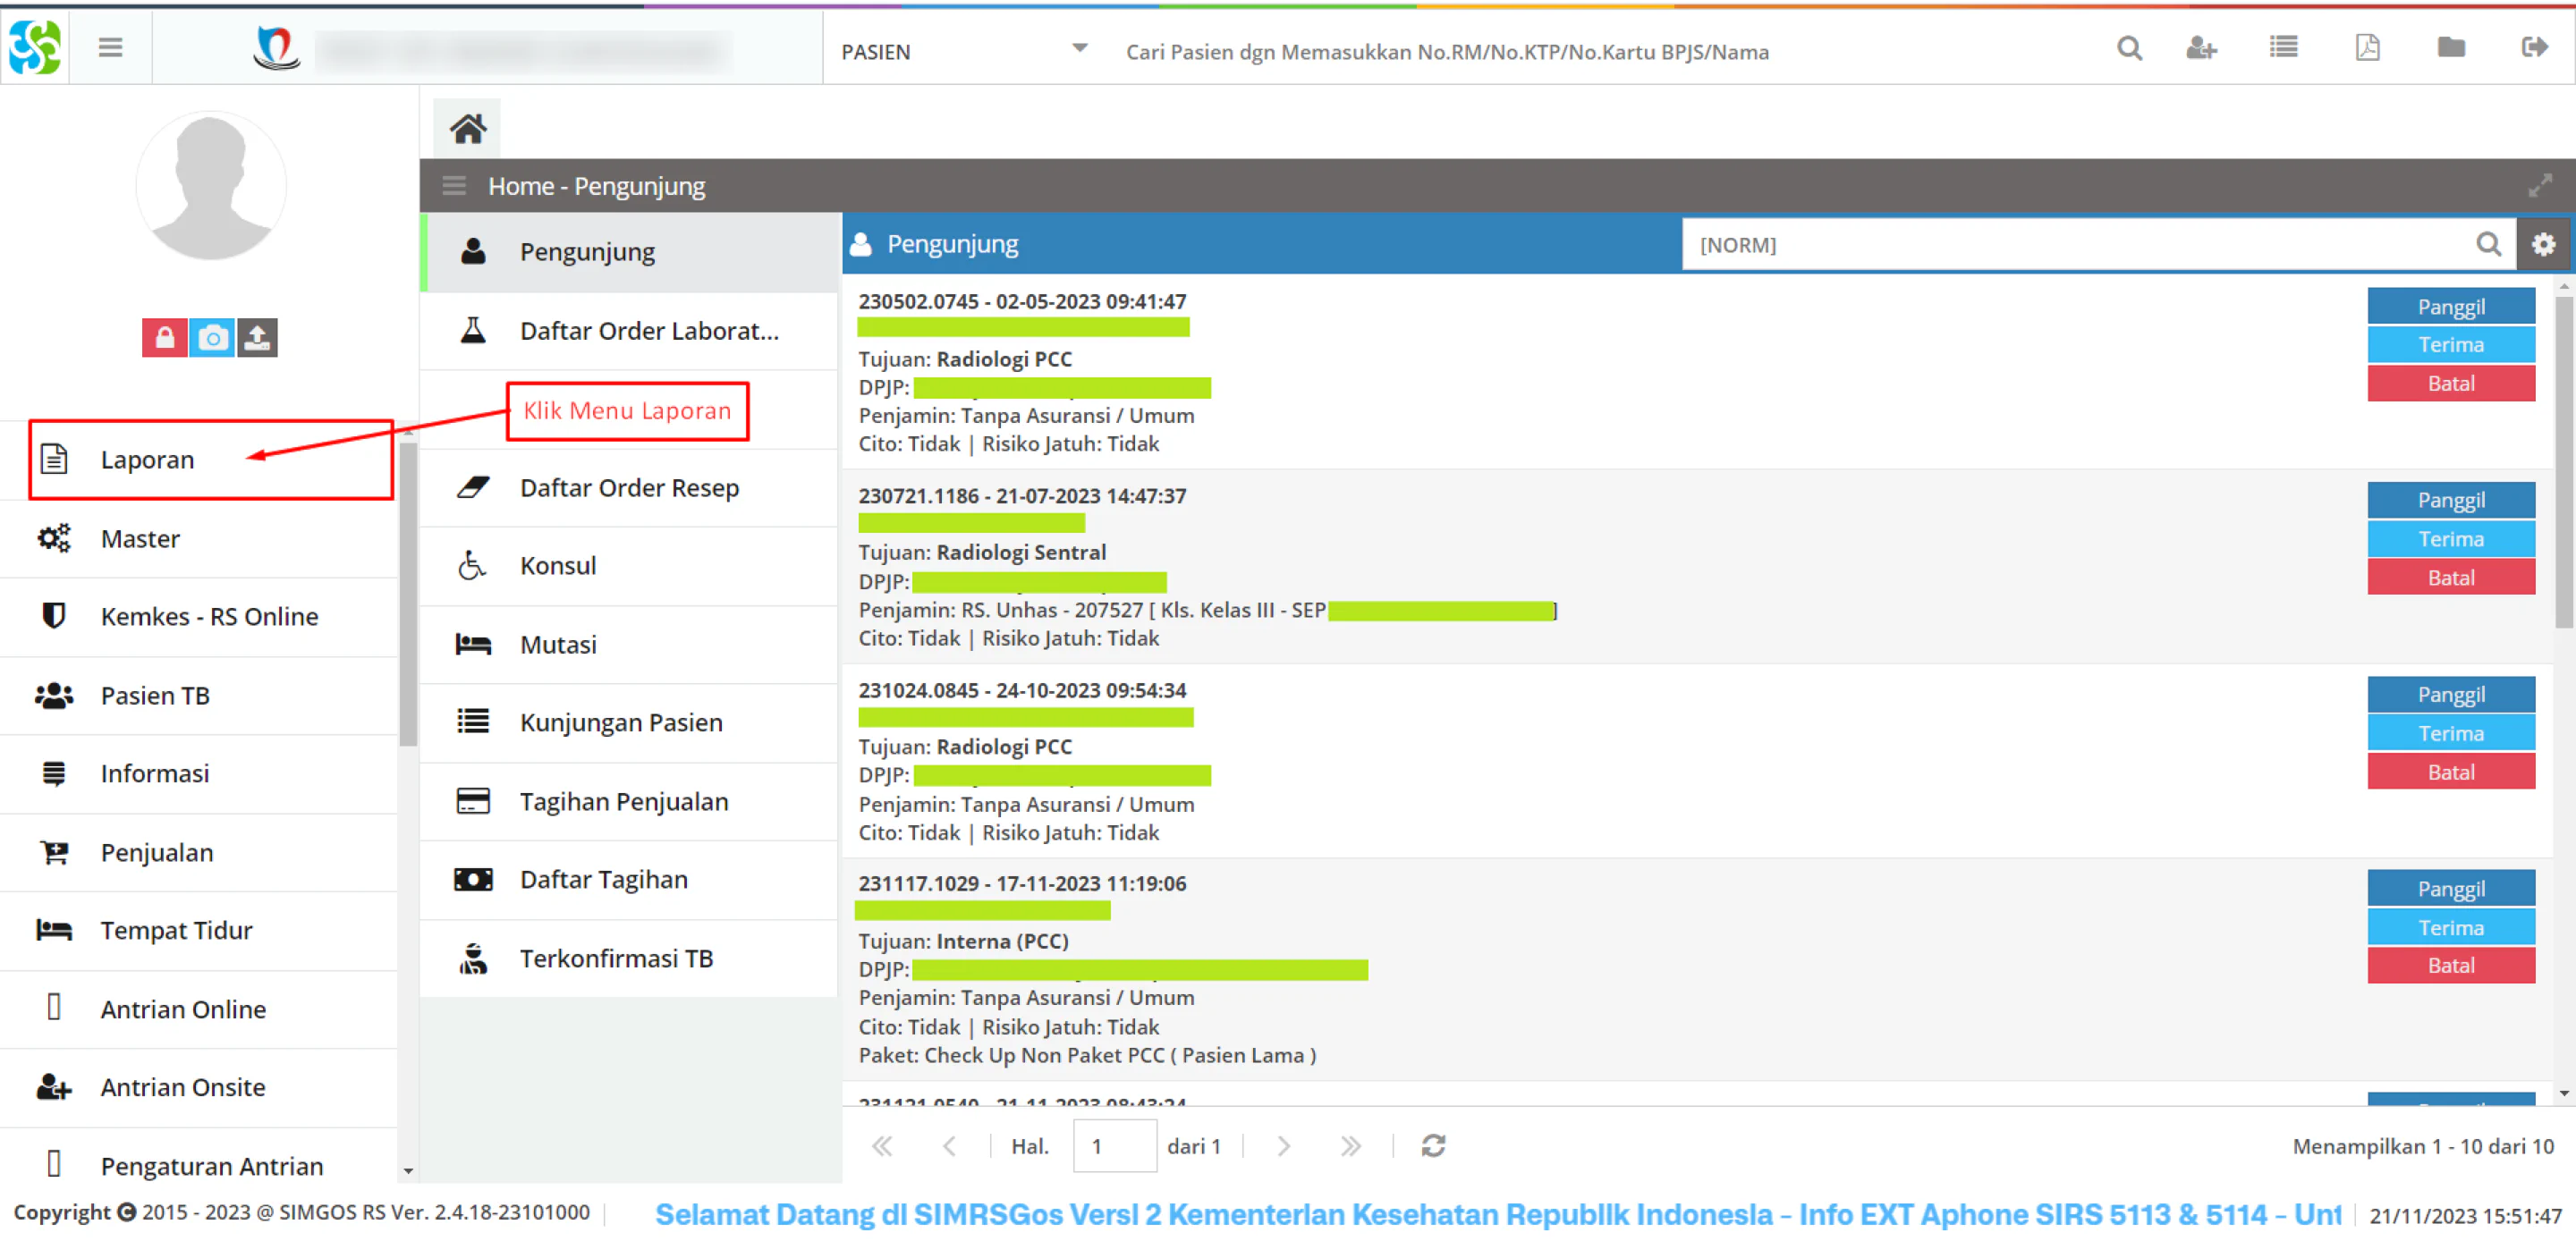Open the gear settings in the Pengunjung header
Viewport: 2576px width, 1241px height.
(2543, 244)
